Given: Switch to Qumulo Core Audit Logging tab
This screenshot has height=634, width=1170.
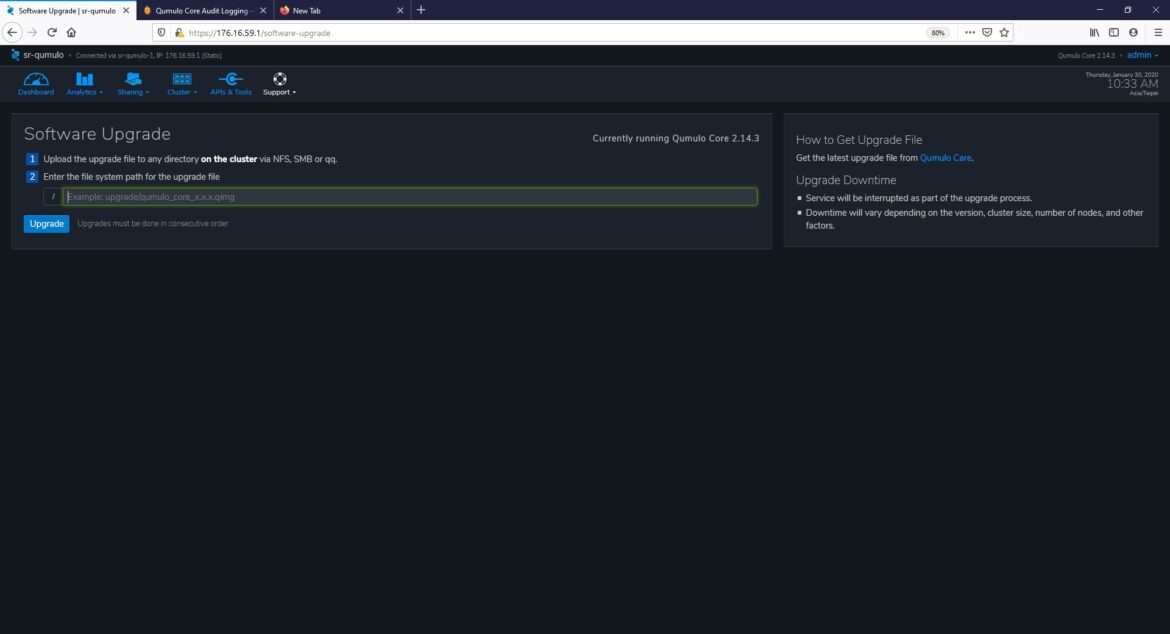Looking at the screenshot, I should tap(203, 10).
